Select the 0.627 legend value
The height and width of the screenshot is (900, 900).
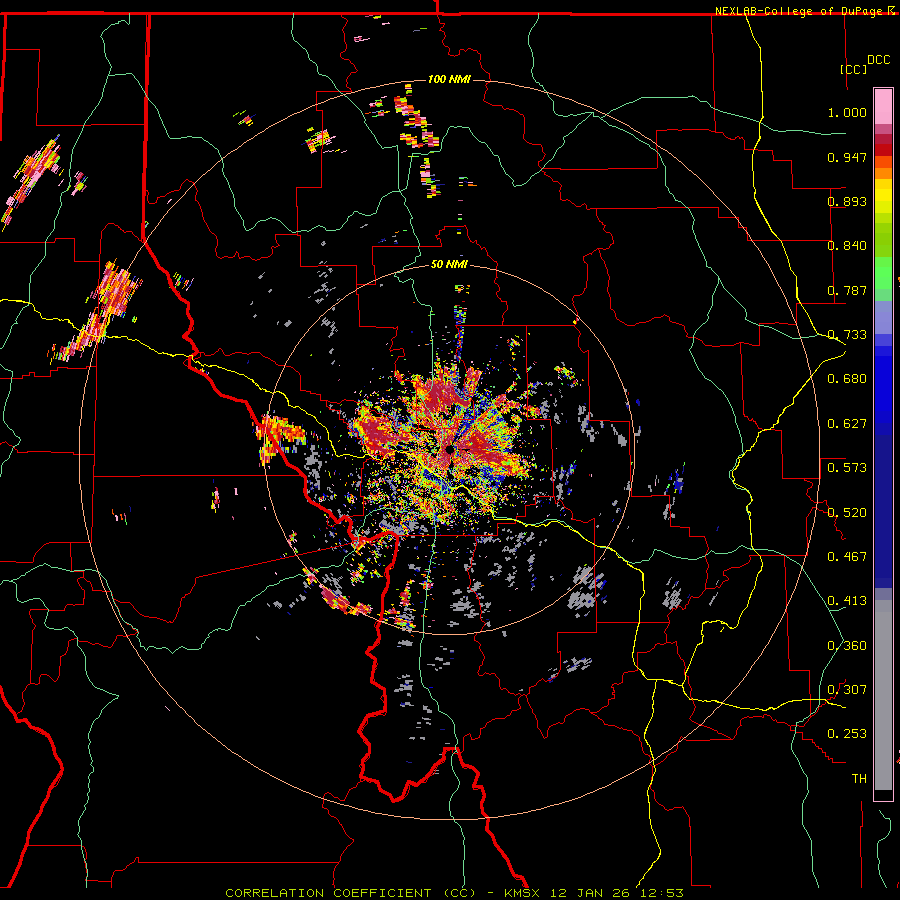click(x=847, y=424)
